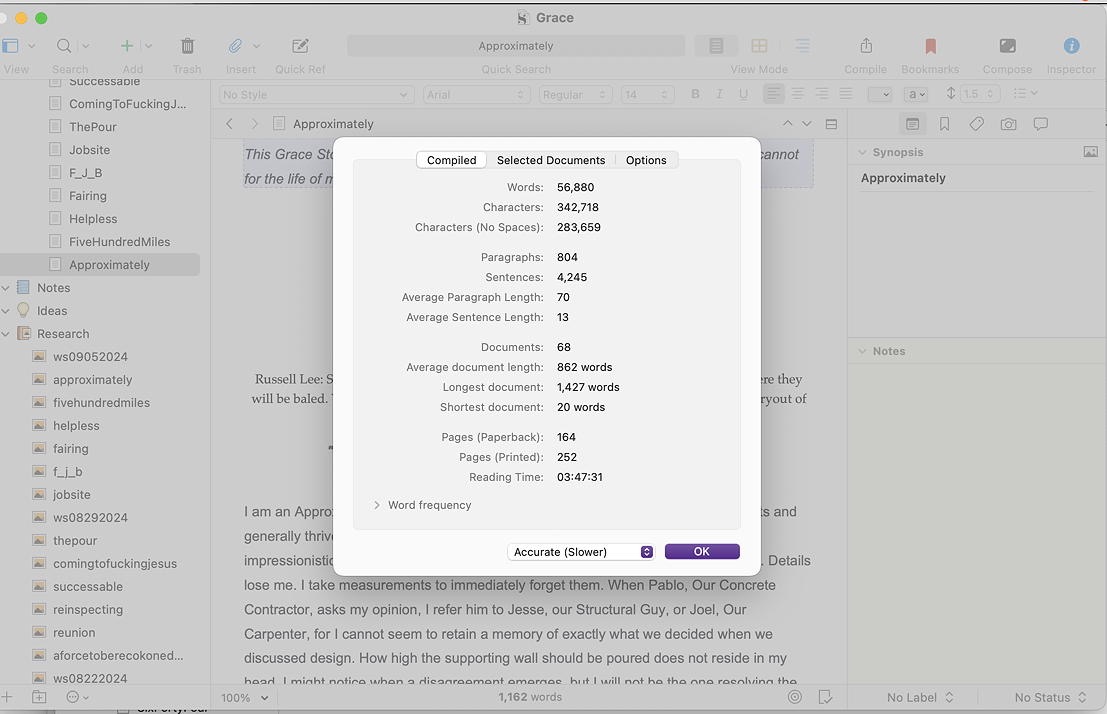Open text color swatch dropdown
The width and height of the screenshot is (1107, 714).
(880, 94)
